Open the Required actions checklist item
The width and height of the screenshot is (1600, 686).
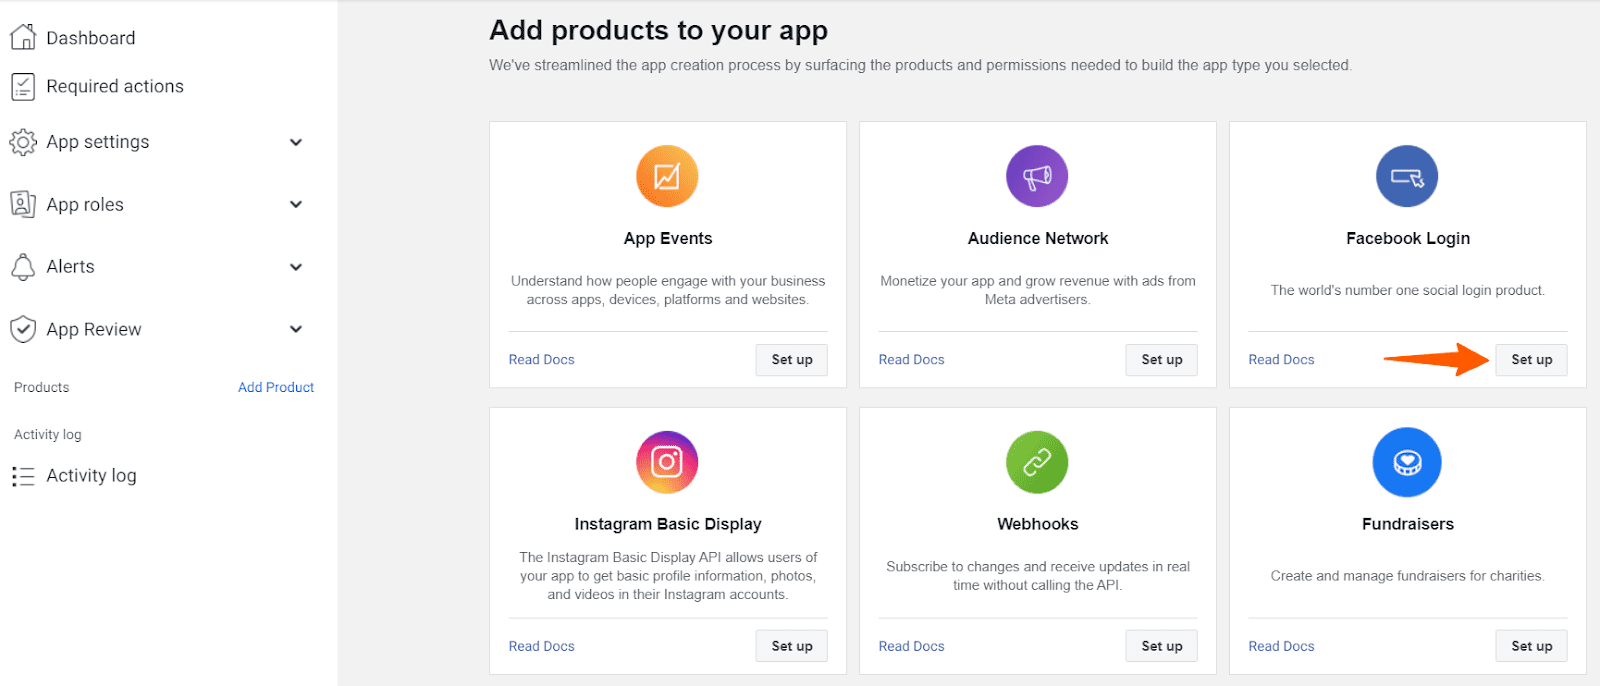(x=114, y=86)
